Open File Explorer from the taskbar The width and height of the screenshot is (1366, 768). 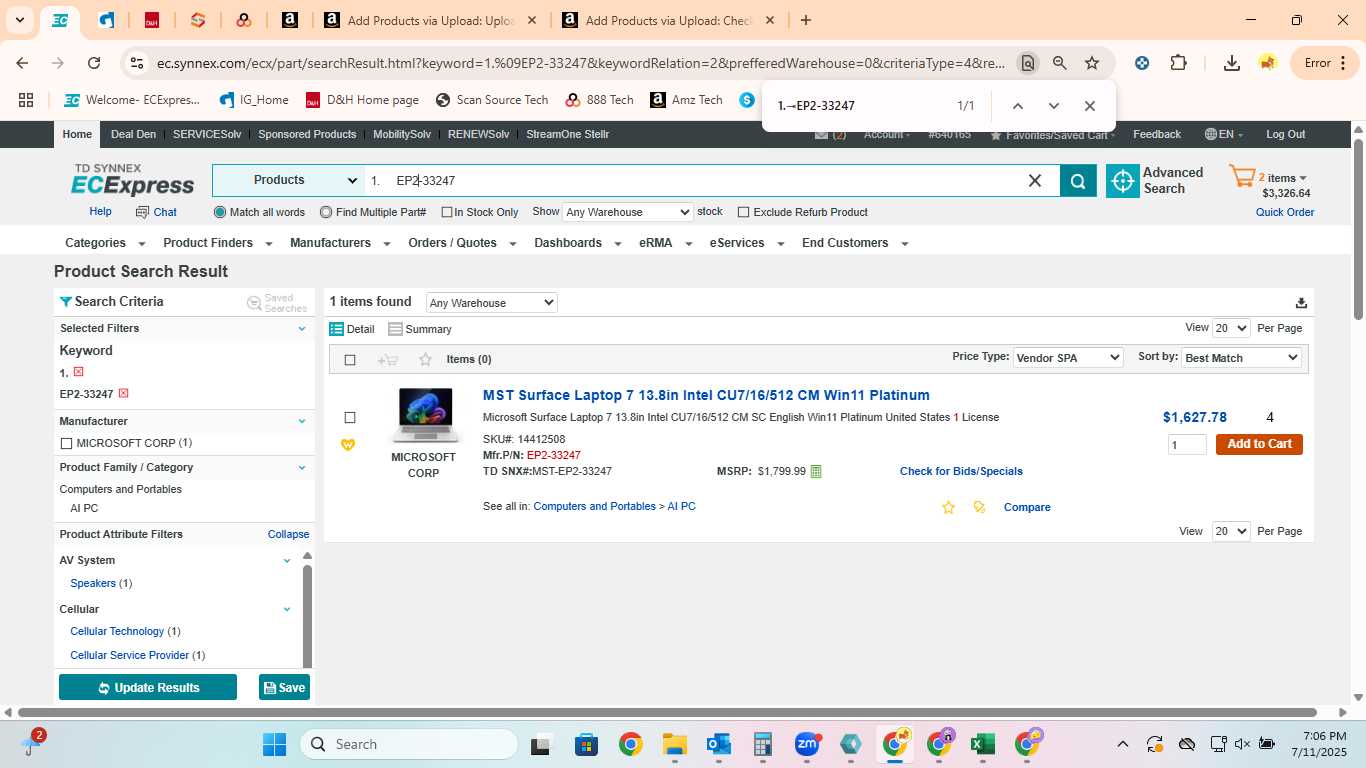tap(675, 744)
